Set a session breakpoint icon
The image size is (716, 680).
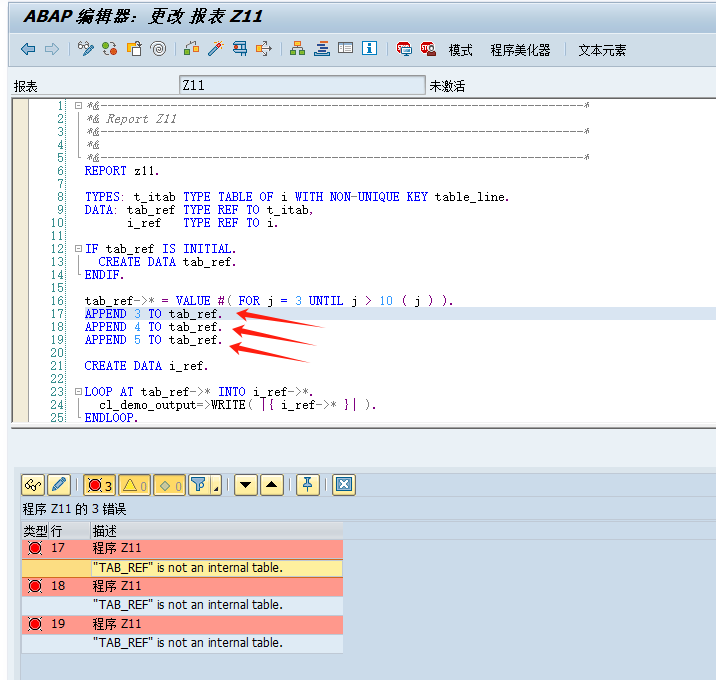click(x=404, y=48)
